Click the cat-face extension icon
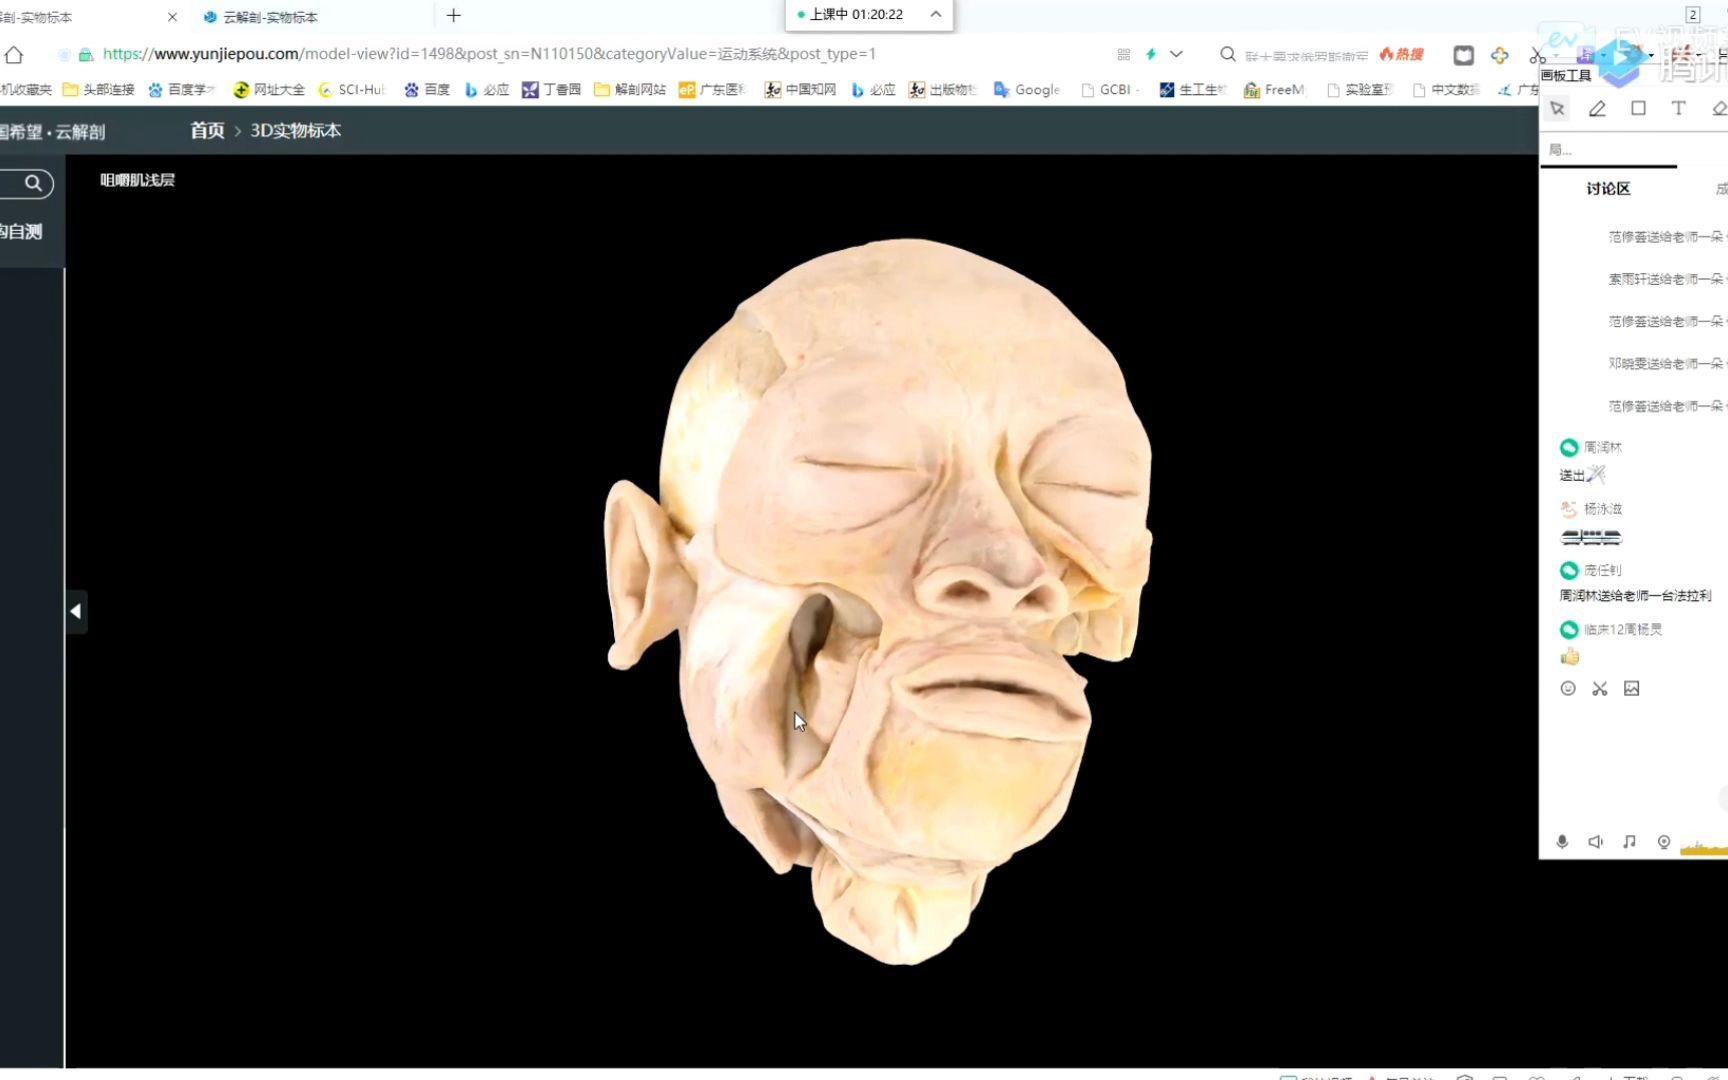Image resolution: width=1728 pixels, height=1080 pixels. (1463, 55)
